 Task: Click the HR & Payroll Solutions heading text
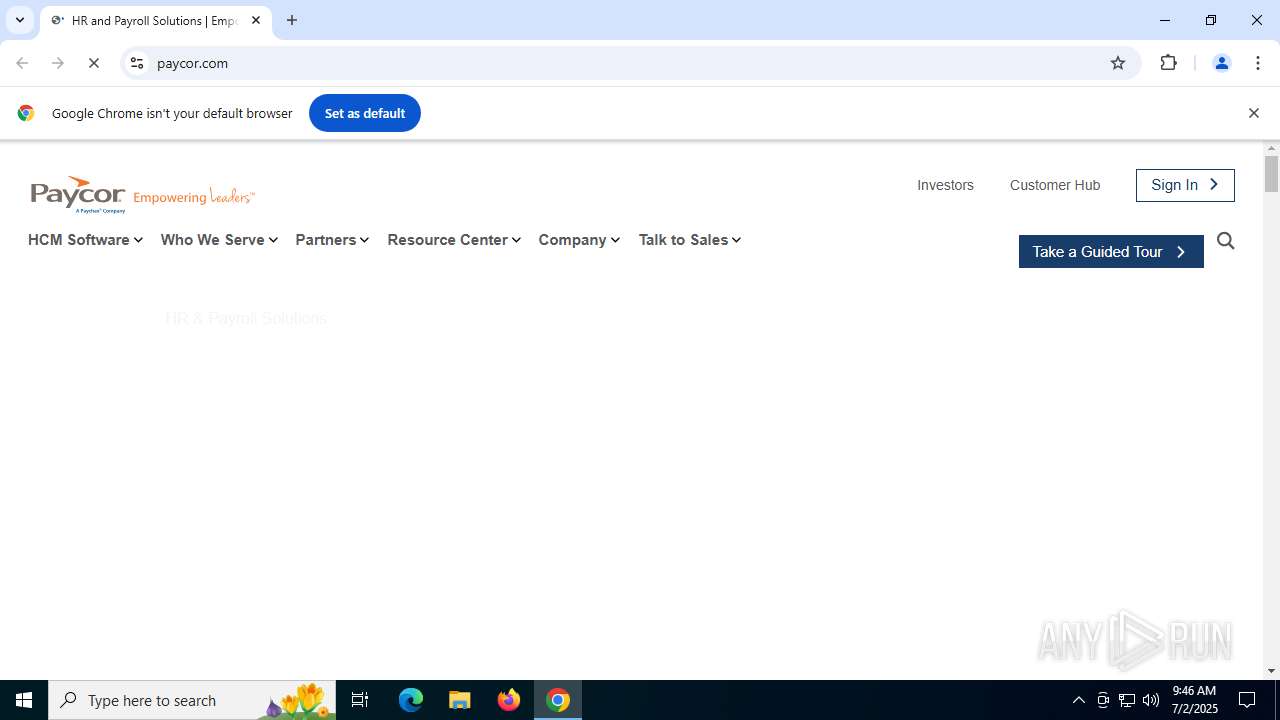pyautogui.click(x=246, y=318)
